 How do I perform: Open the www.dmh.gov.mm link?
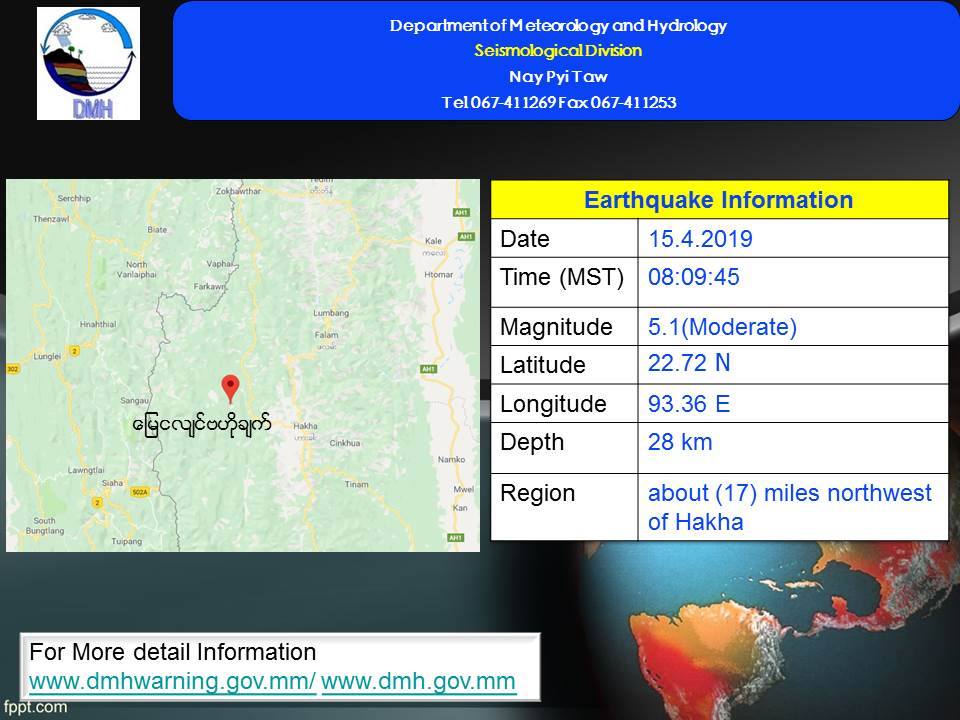419,682
